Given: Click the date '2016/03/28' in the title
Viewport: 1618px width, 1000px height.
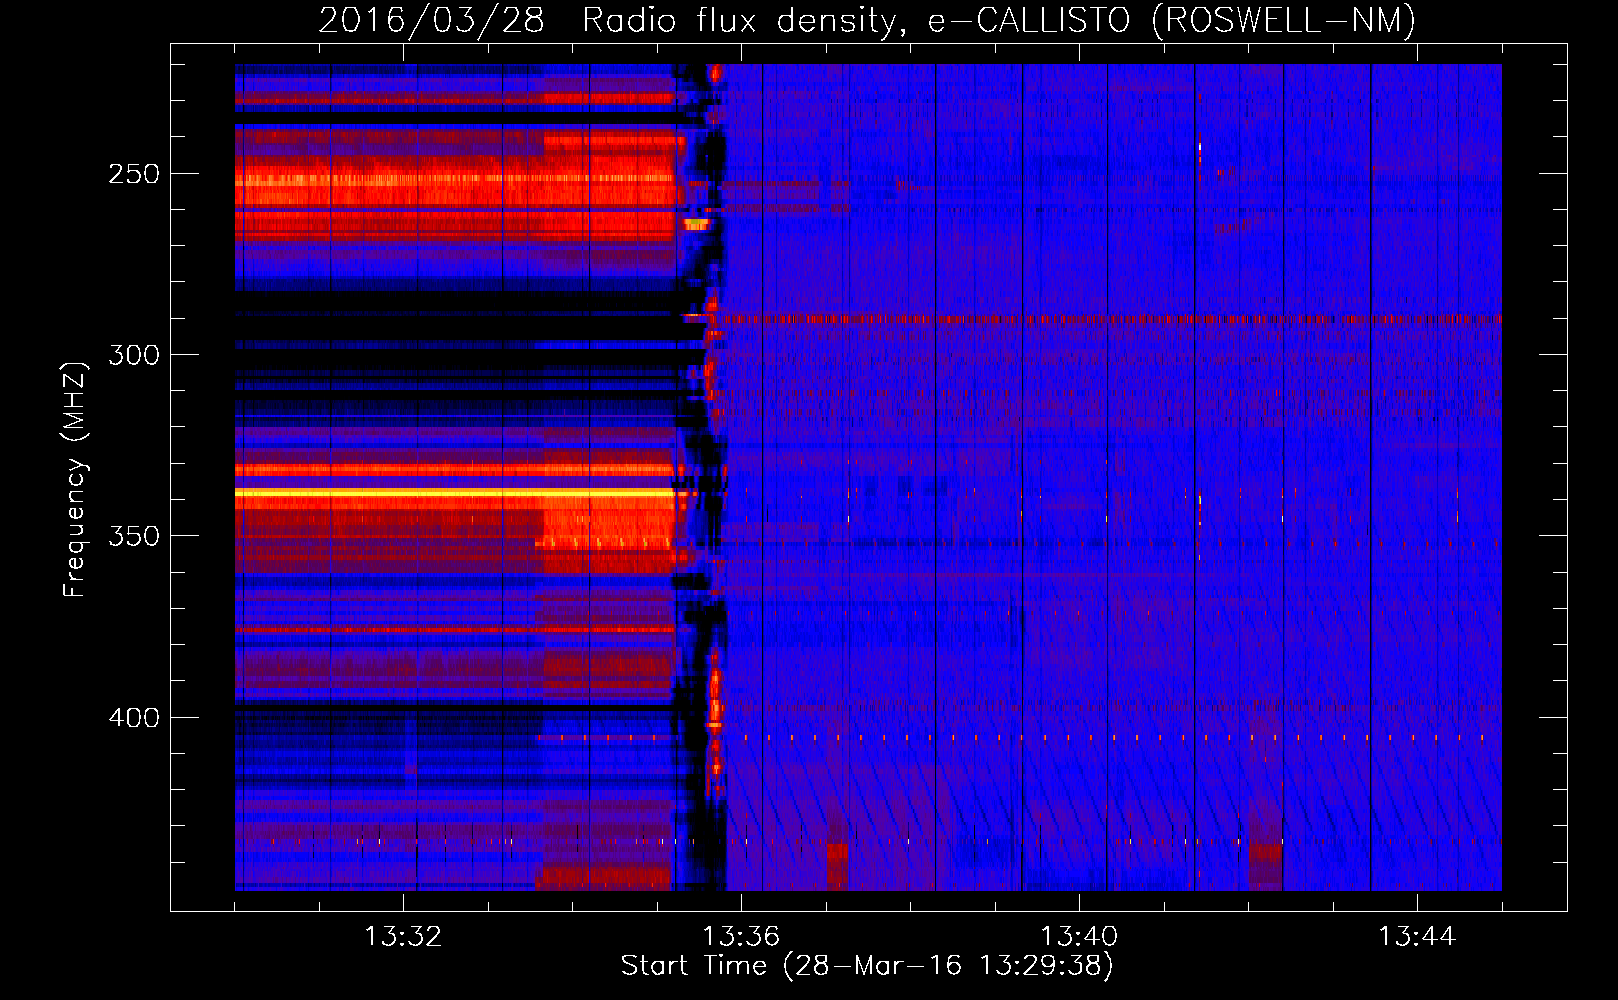Looking at the screenshot, I should coord(432,20).
